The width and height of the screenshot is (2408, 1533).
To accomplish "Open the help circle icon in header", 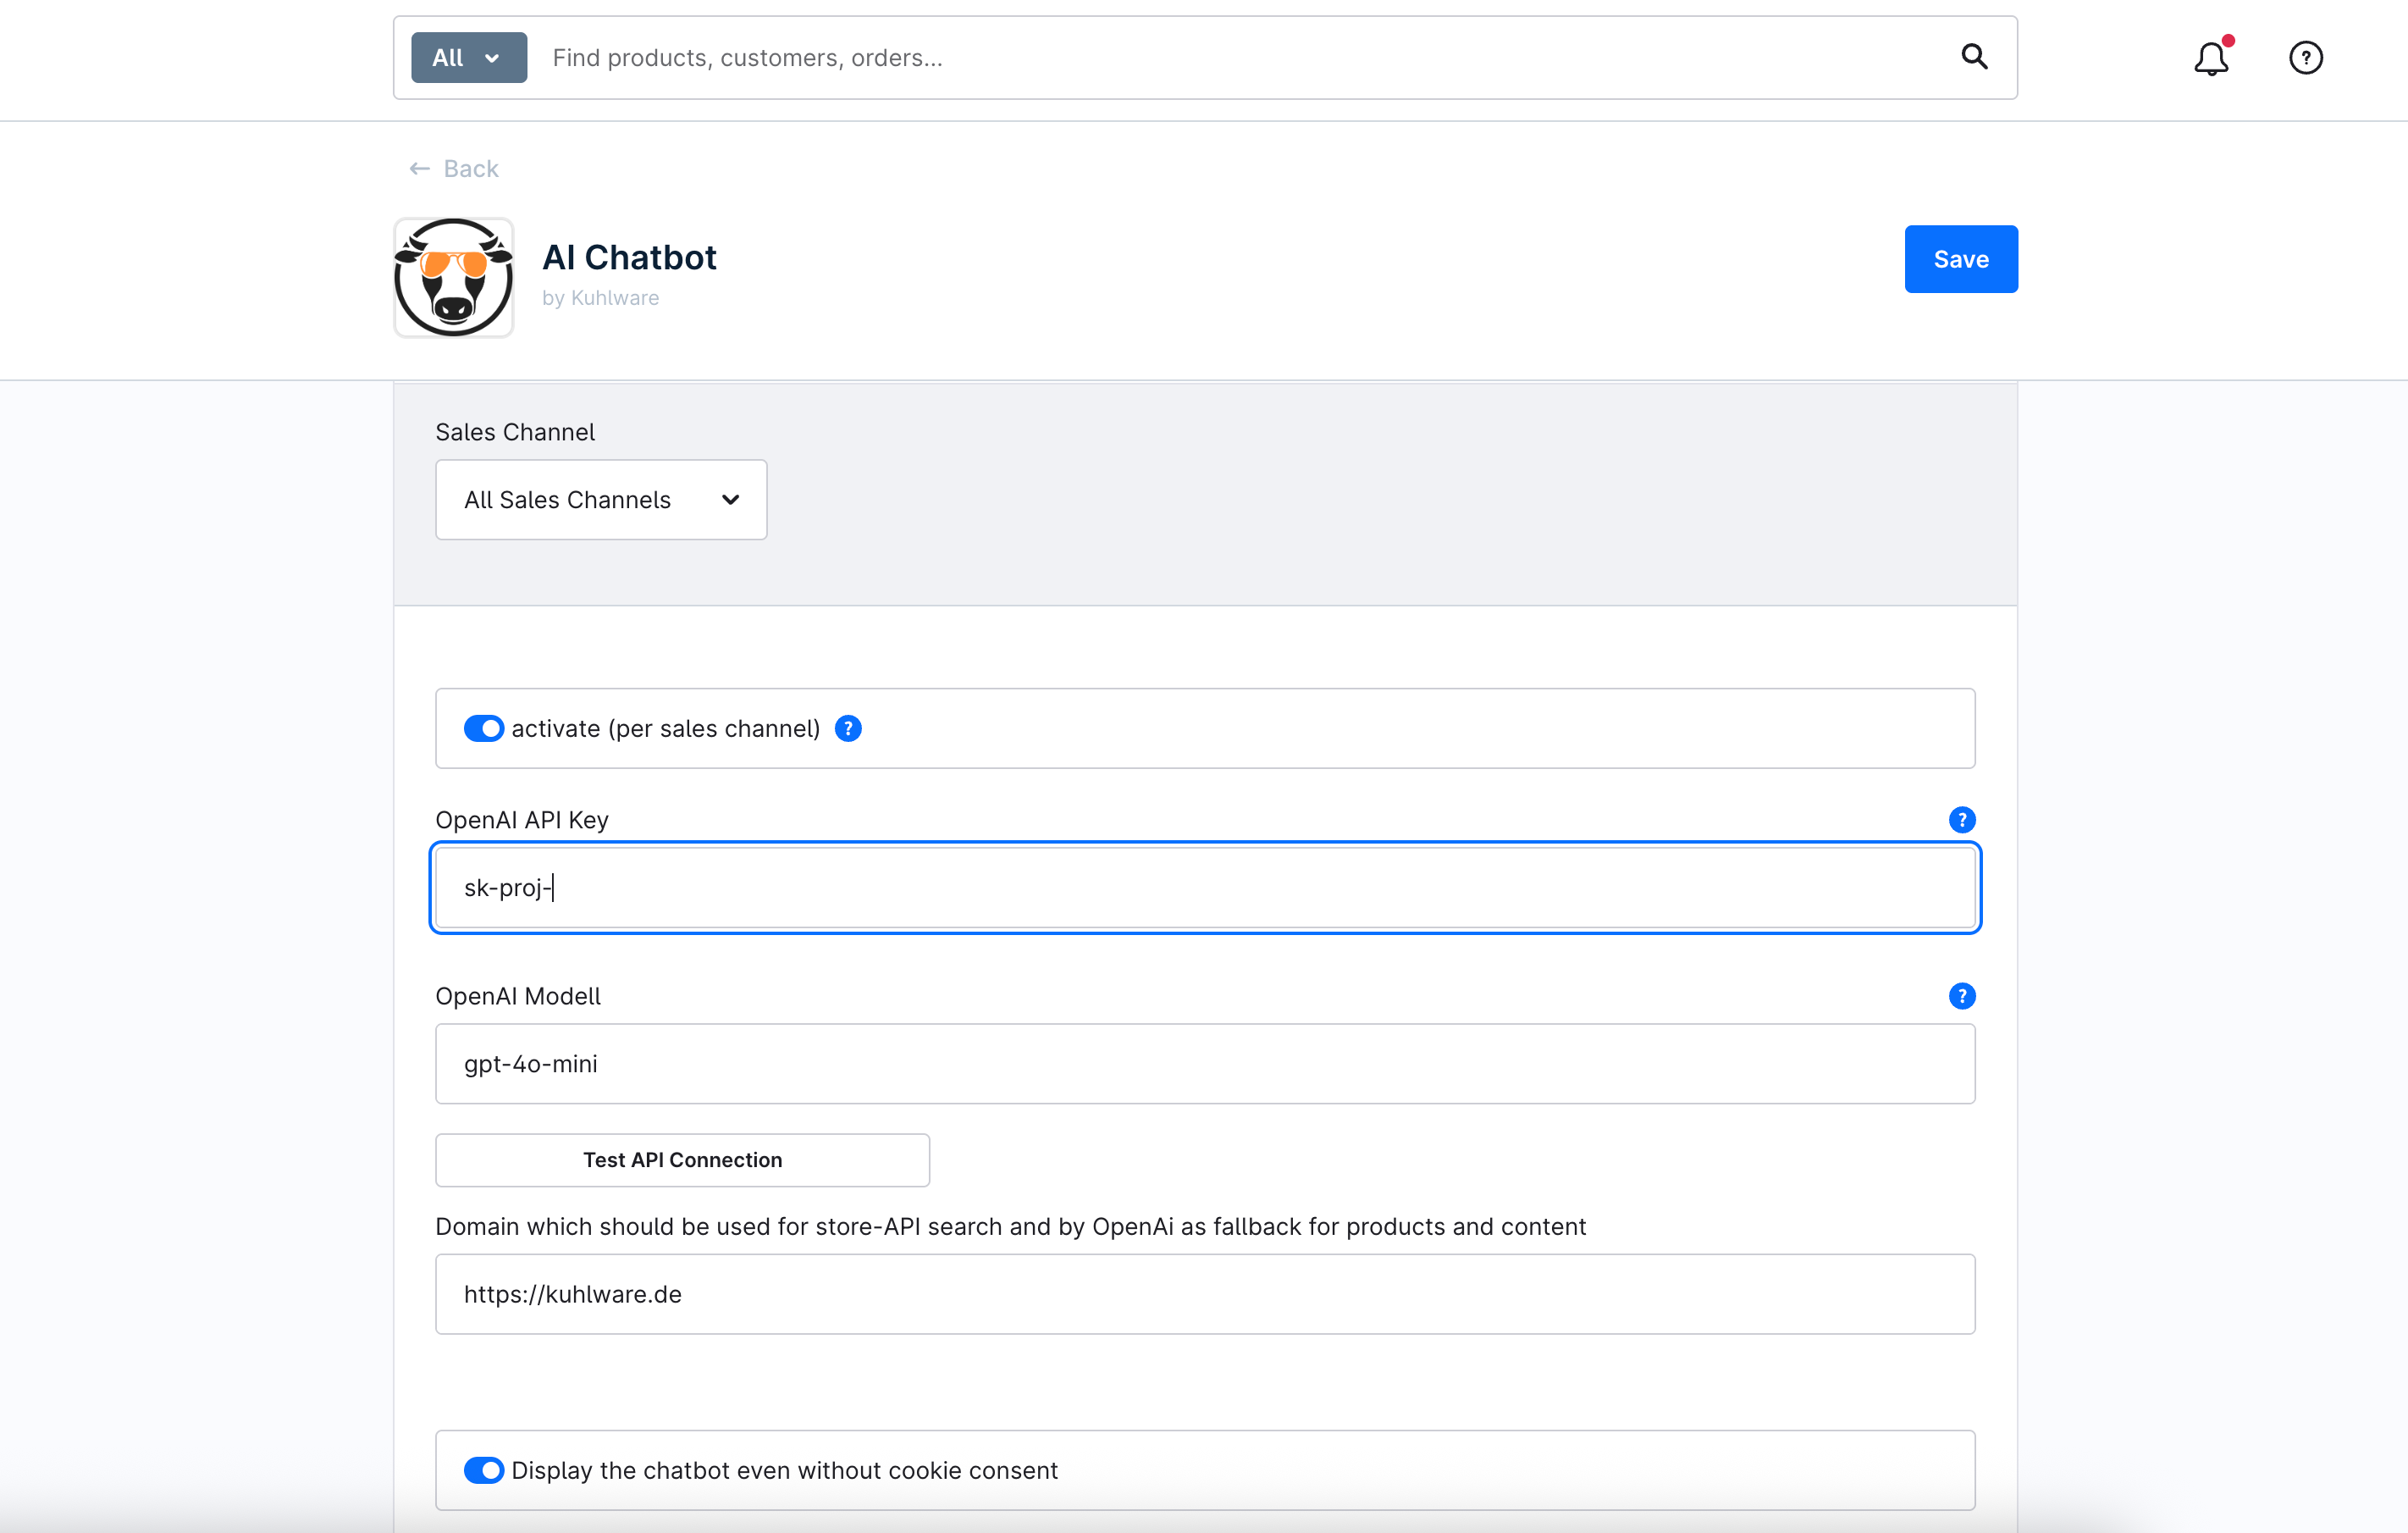I will point(2305,58).
